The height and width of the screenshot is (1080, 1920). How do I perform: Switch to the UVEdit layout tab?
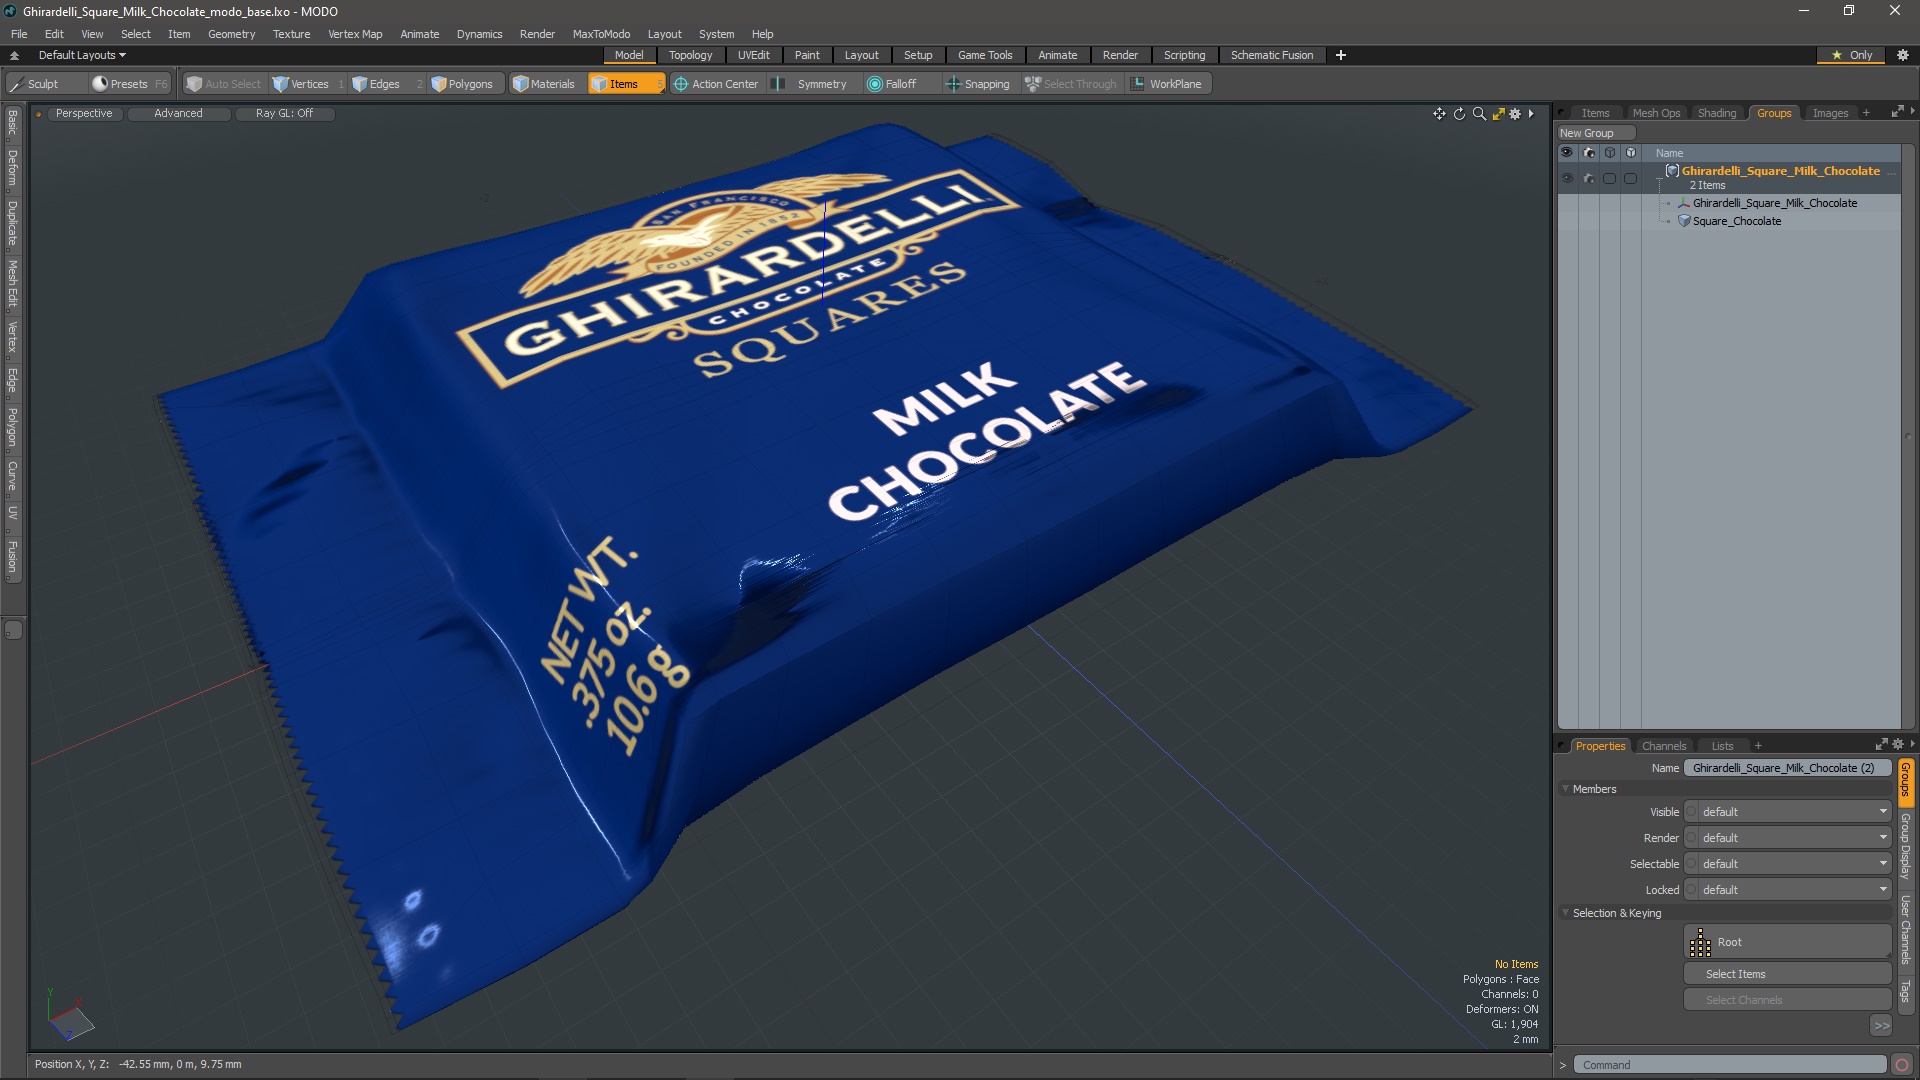(x=753, y=55)
